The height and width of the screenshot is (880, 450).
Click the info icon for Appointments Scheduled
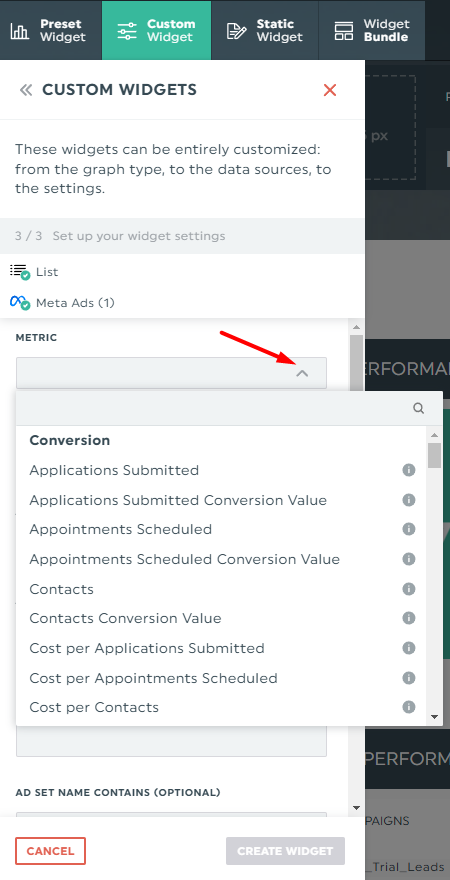[409, 529]
